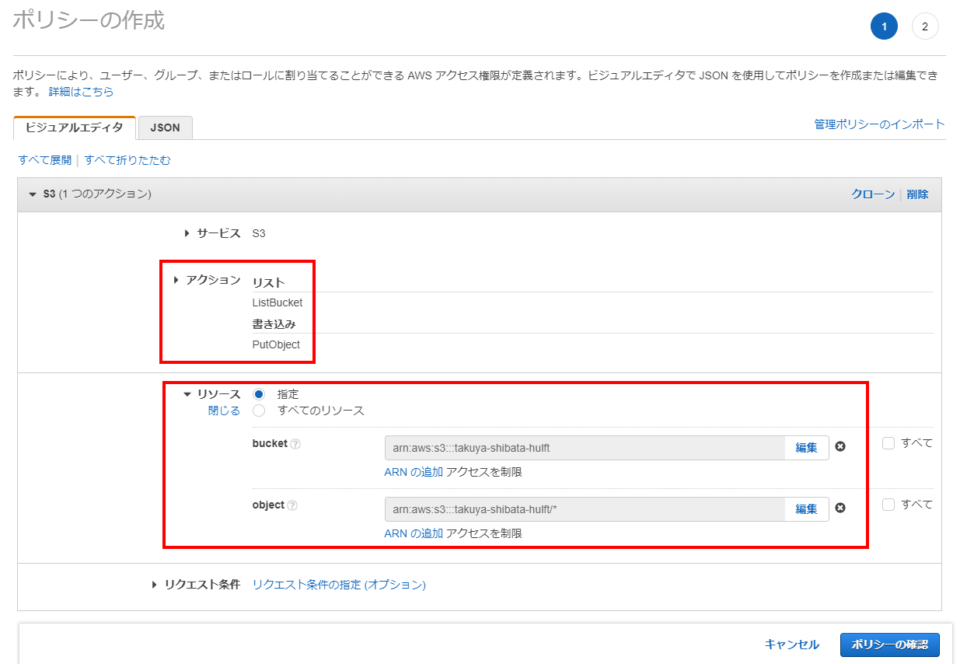960x664 pixels.
Task: Select the すべてのリソース radio button
Action: 259,411
